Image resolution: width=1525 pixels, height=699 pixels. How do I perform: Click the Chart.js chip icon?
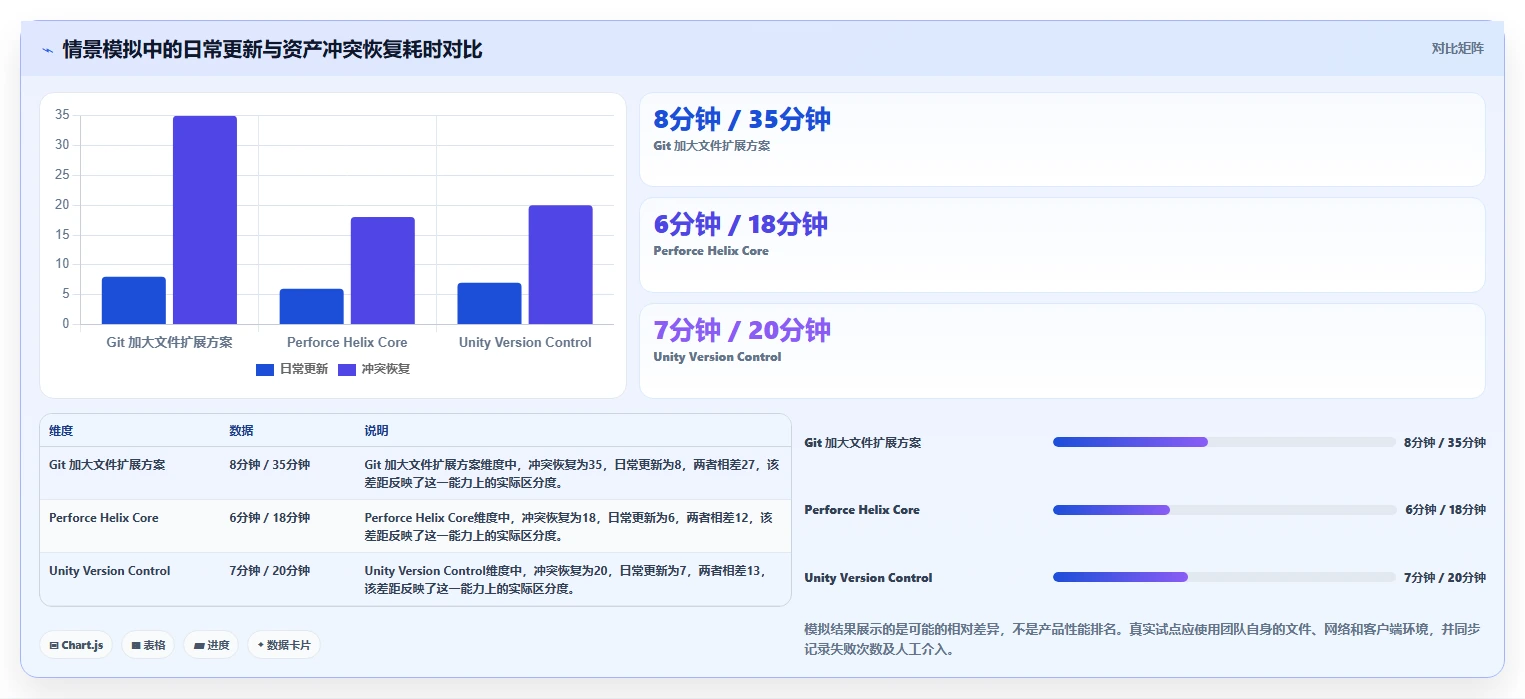click(x=54, y=646)
